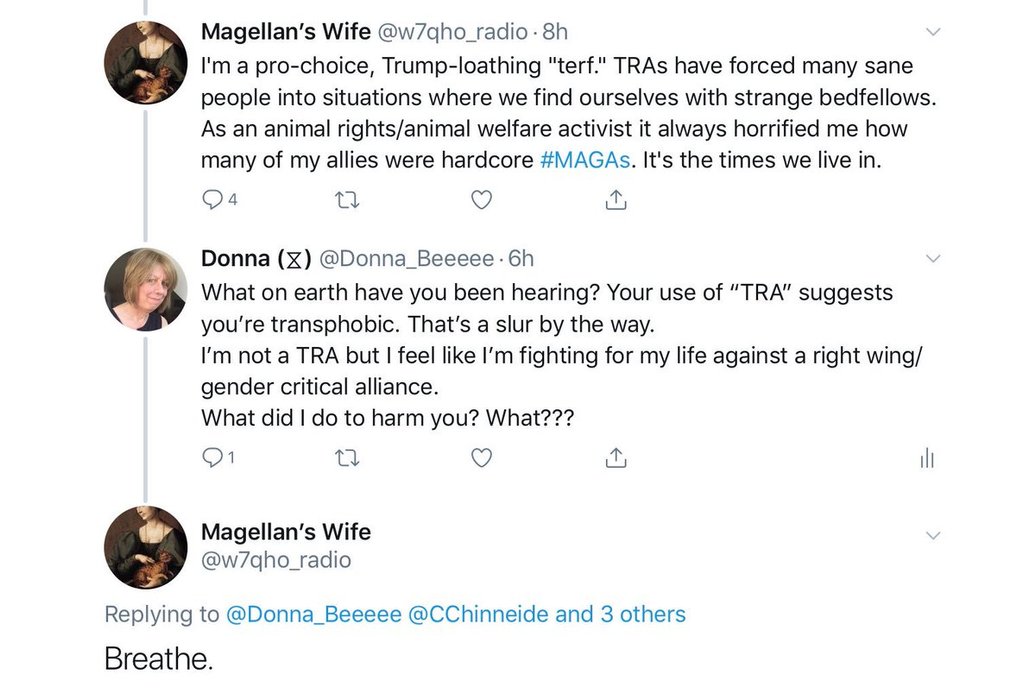This screenshot has width=1036, height=700.
Task: Retweet Magellan's Wife first tweet
Action: click(346, 200)
